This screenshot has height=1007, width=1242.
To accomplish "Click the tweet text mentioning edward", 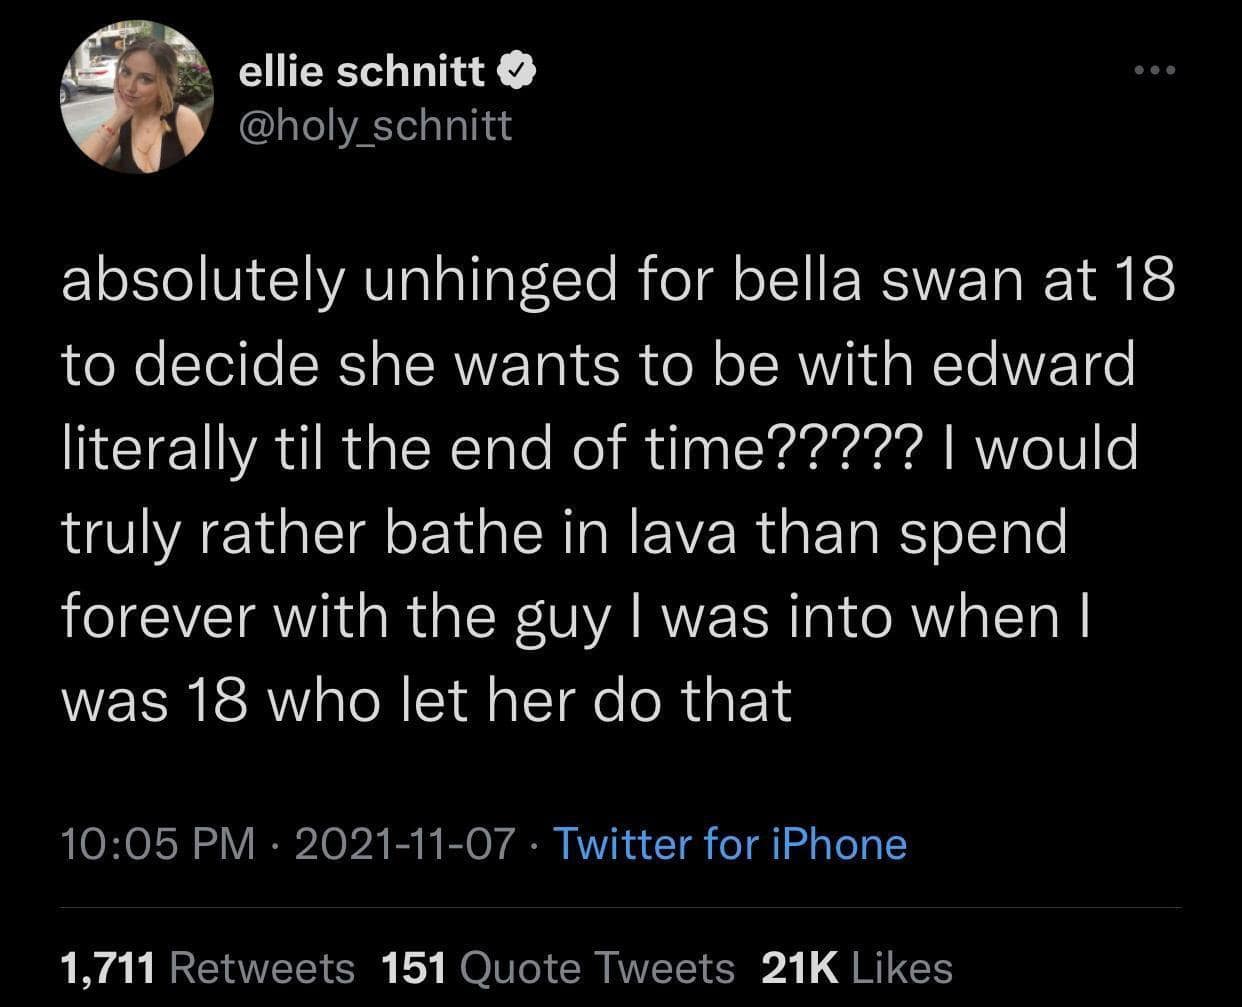I will [x=598, y=365].
